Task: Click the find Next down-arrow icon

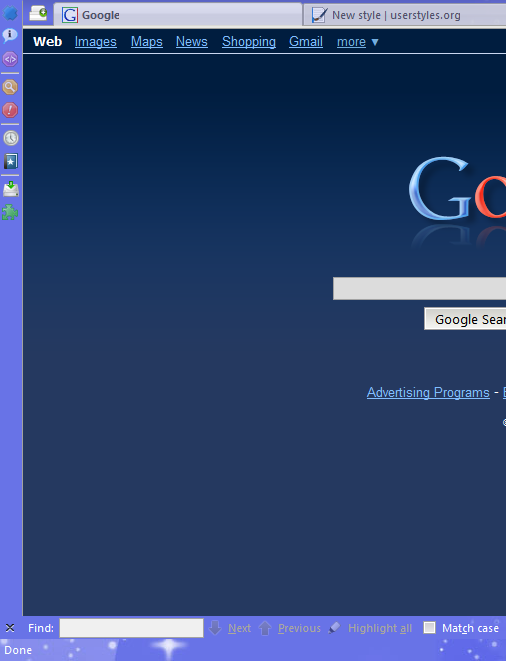Action: (215, 628)
